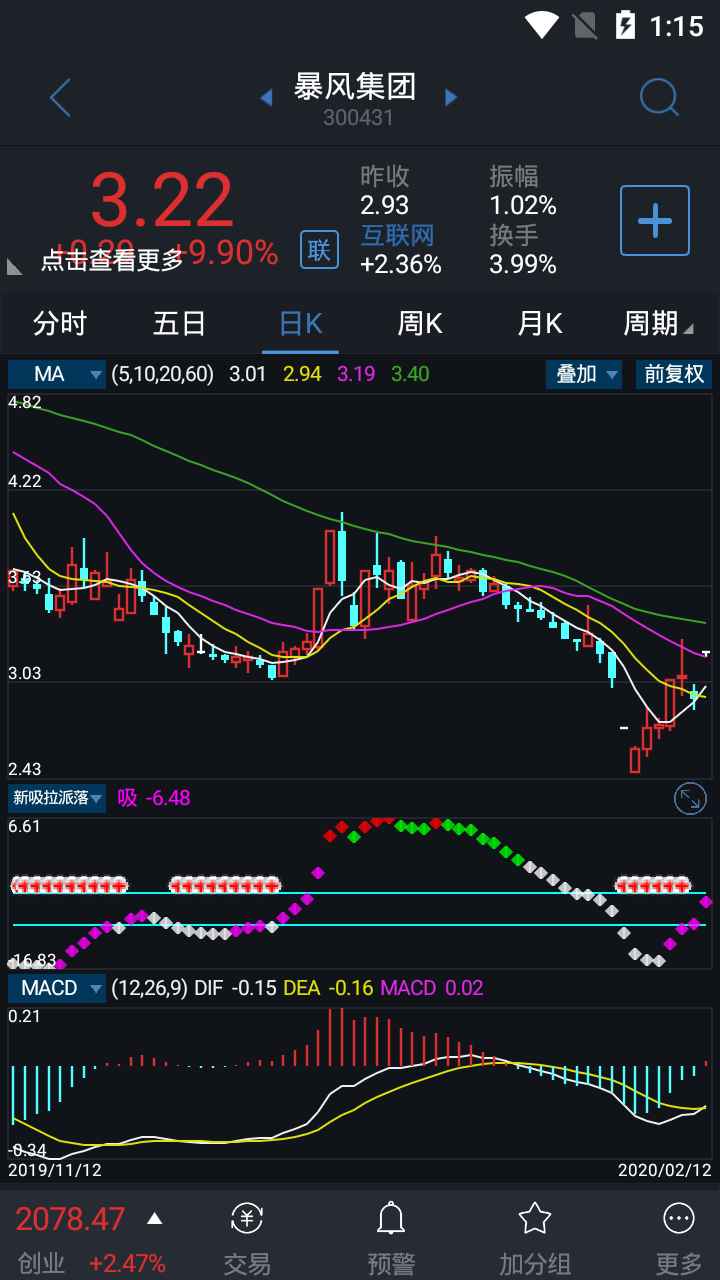Select the 五日 five-day tab

tap(180, 323)
